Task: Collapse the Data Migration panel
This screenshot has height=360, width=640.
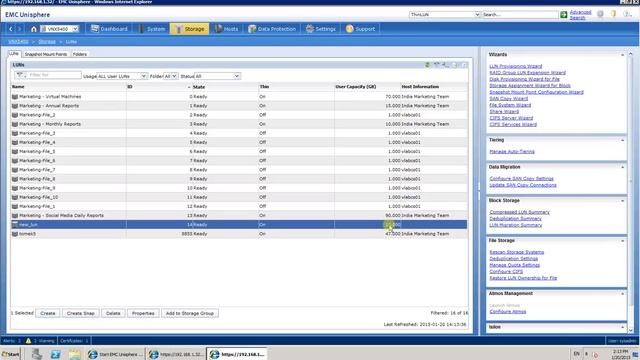Action: 622,167
